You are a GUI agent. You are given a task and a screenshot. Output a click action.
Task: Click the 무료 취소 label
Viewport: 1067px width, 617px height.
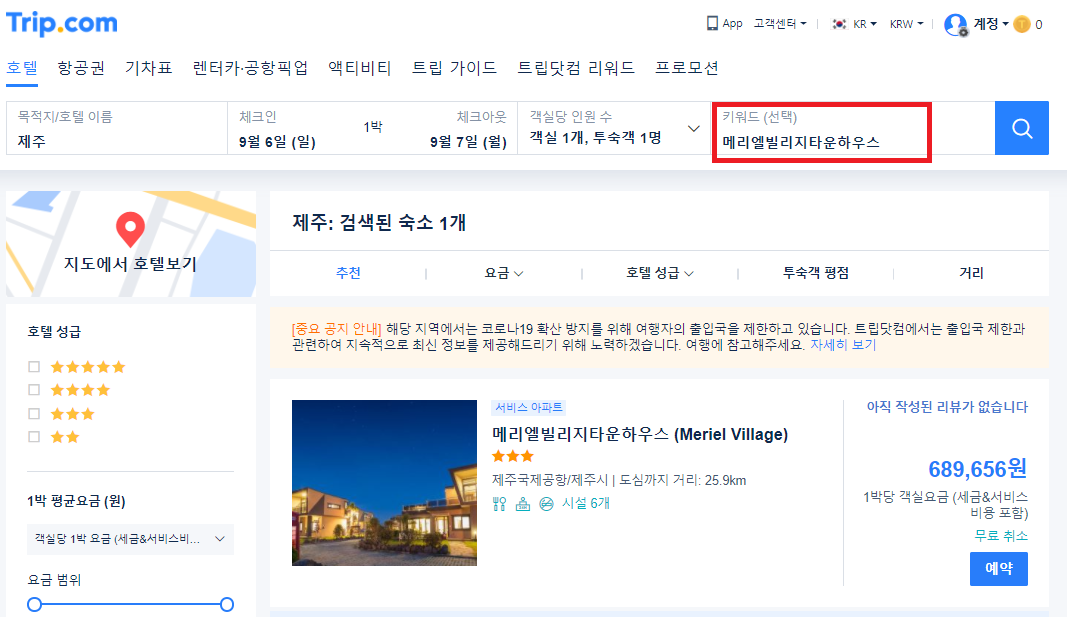coord(1001,535)
